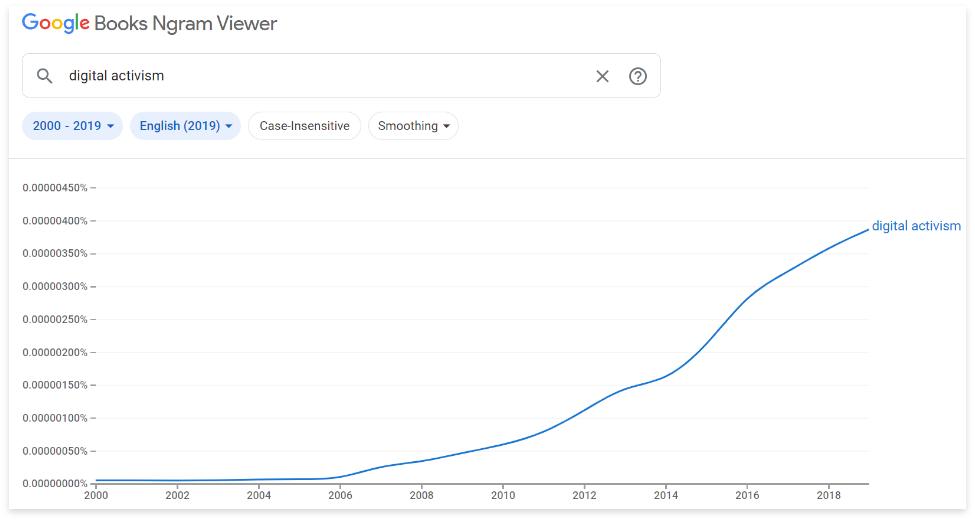Image resolution: width=975 pixels, height=521 pixels.
Task: Click the 2018 x-axis year label
Action: point(828,495)
